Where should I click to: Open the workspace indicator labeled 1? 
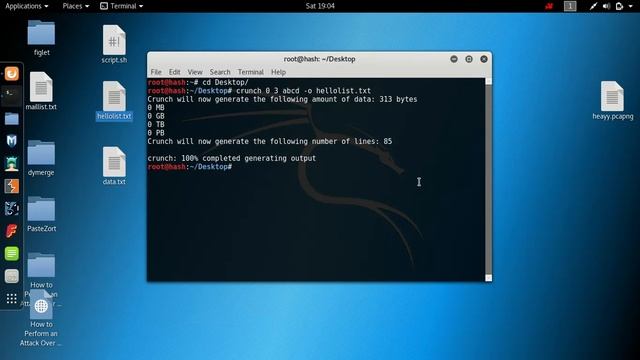pos(570,6)
